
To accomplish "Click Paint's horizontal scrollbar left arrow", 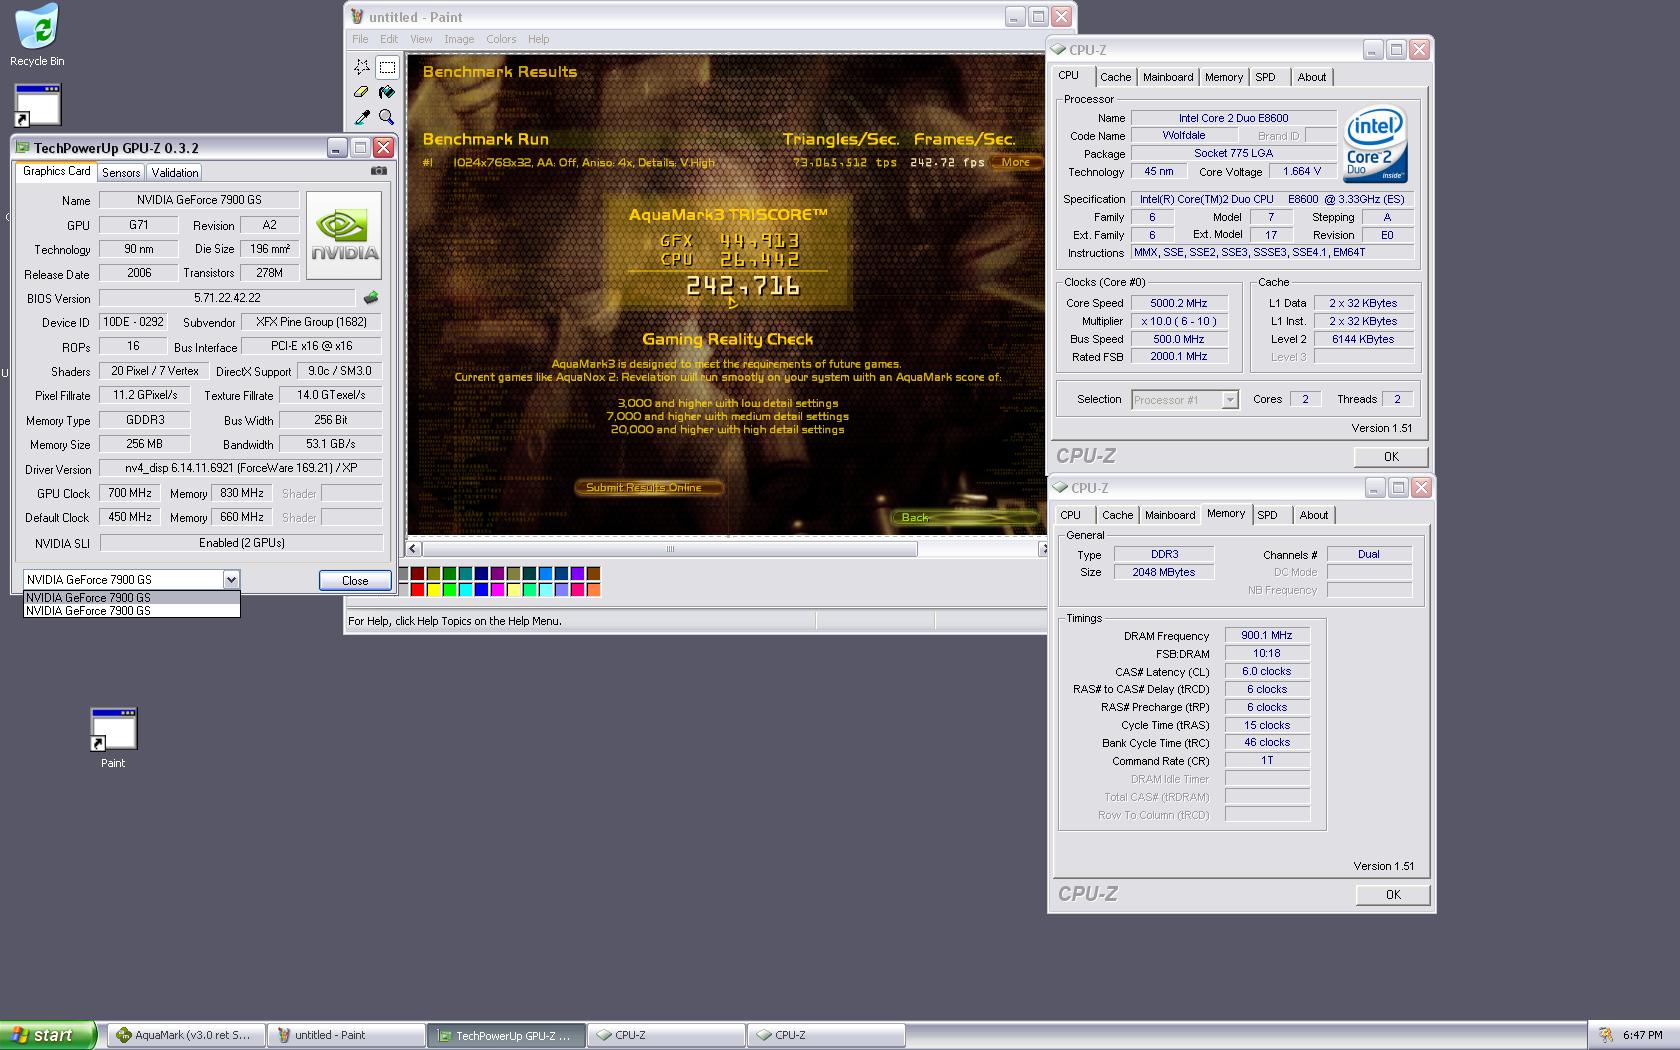I will [x=413, y=548].
